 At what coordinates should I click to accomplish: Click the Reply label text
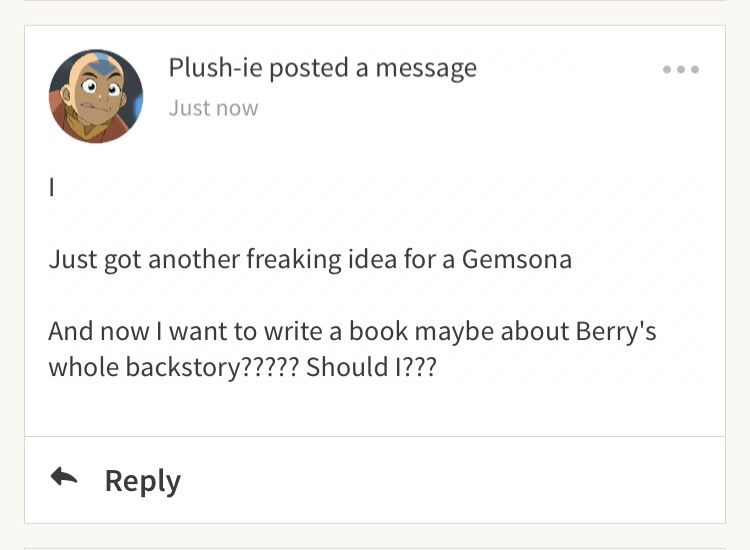coord(143,481)
